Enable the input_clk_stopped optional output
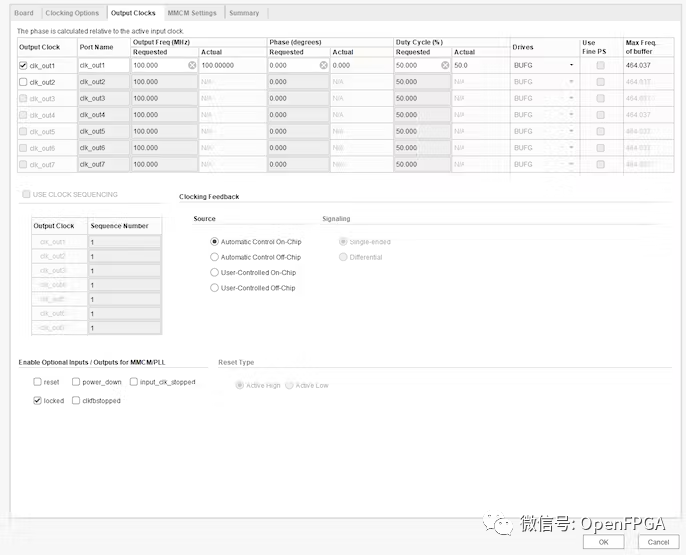 tap(134, 382)
